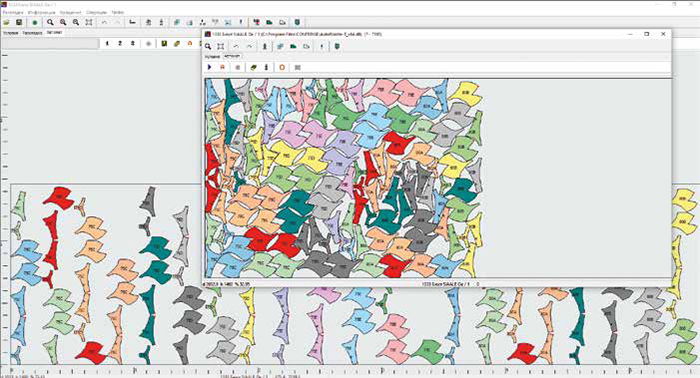
Task: Click the orange circle icon in nesting window toolbar
Action: (x=282, y=67)
